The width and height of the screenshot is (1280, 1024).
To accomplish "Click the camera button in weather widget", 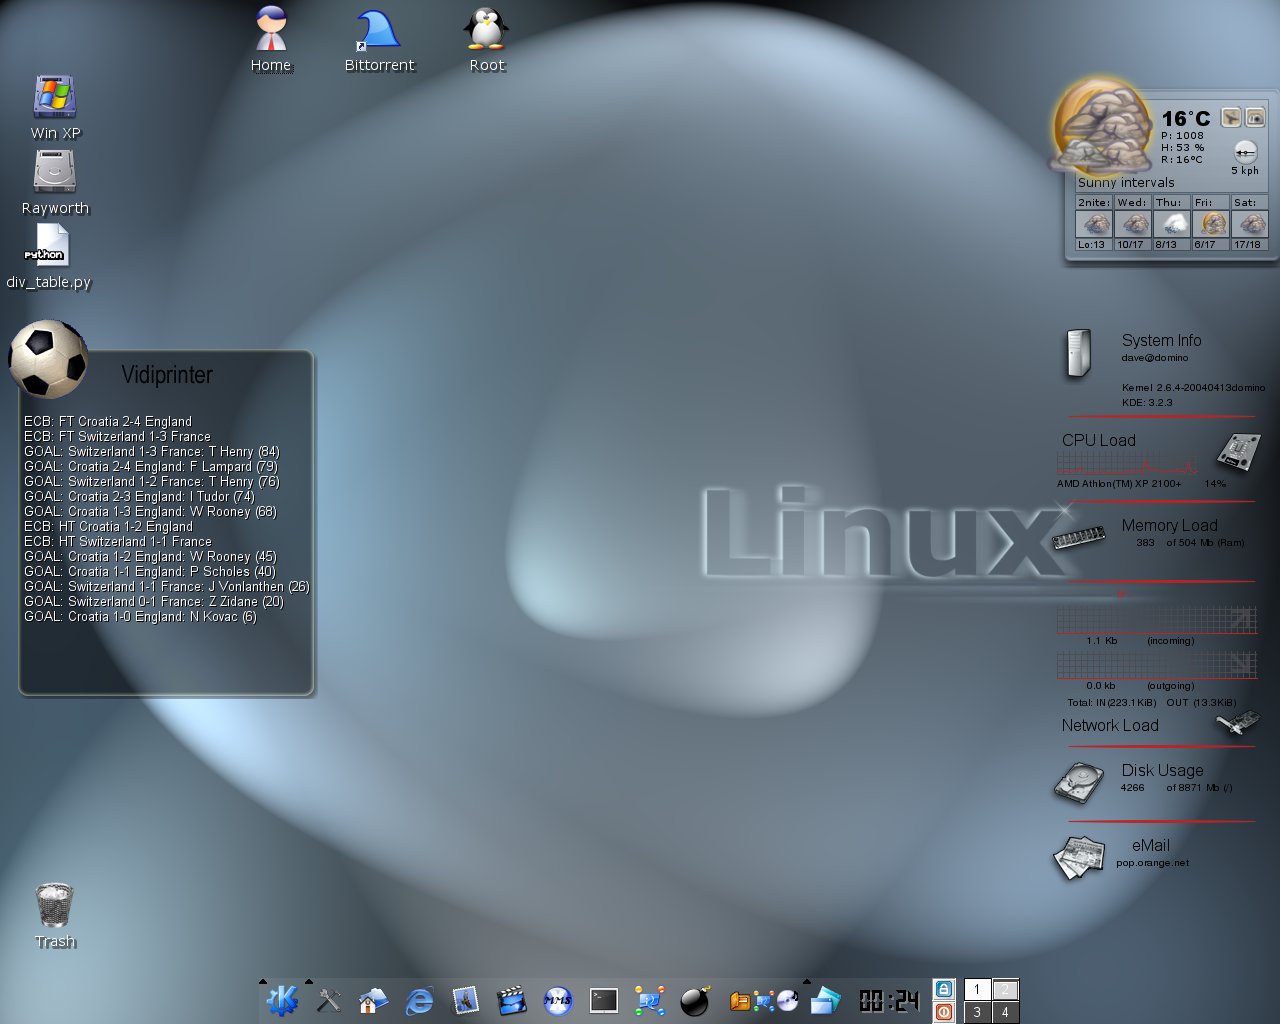I will tap(1255, 118).
